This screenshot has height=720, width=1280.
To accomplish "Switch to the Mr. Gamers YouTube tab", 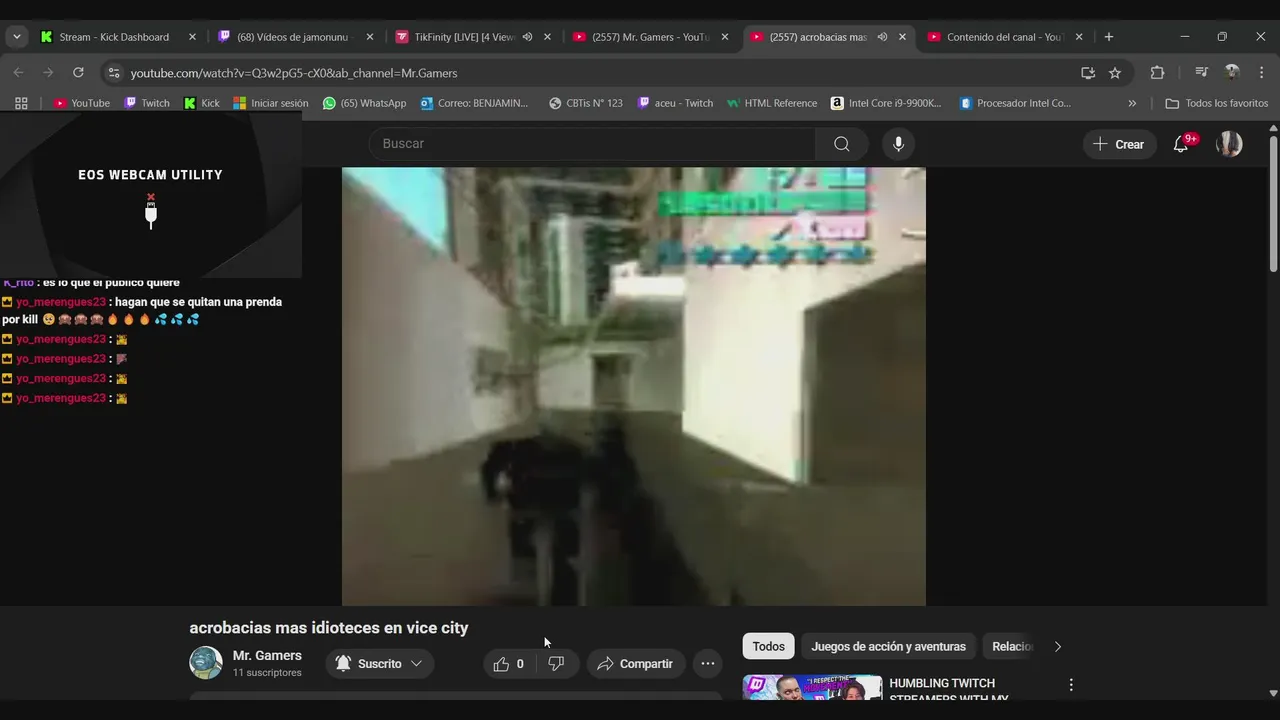I will coord(650,37).
